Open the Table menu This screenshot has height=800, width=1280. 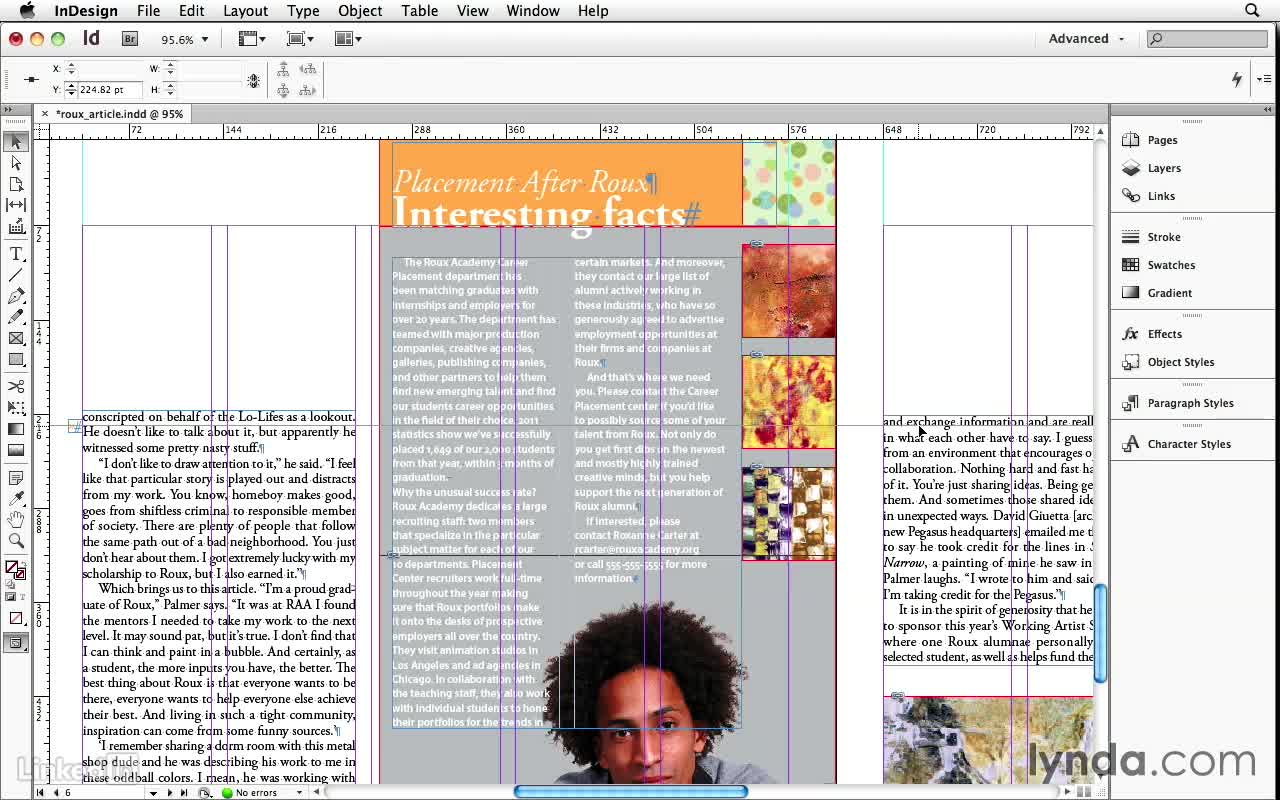419,11
